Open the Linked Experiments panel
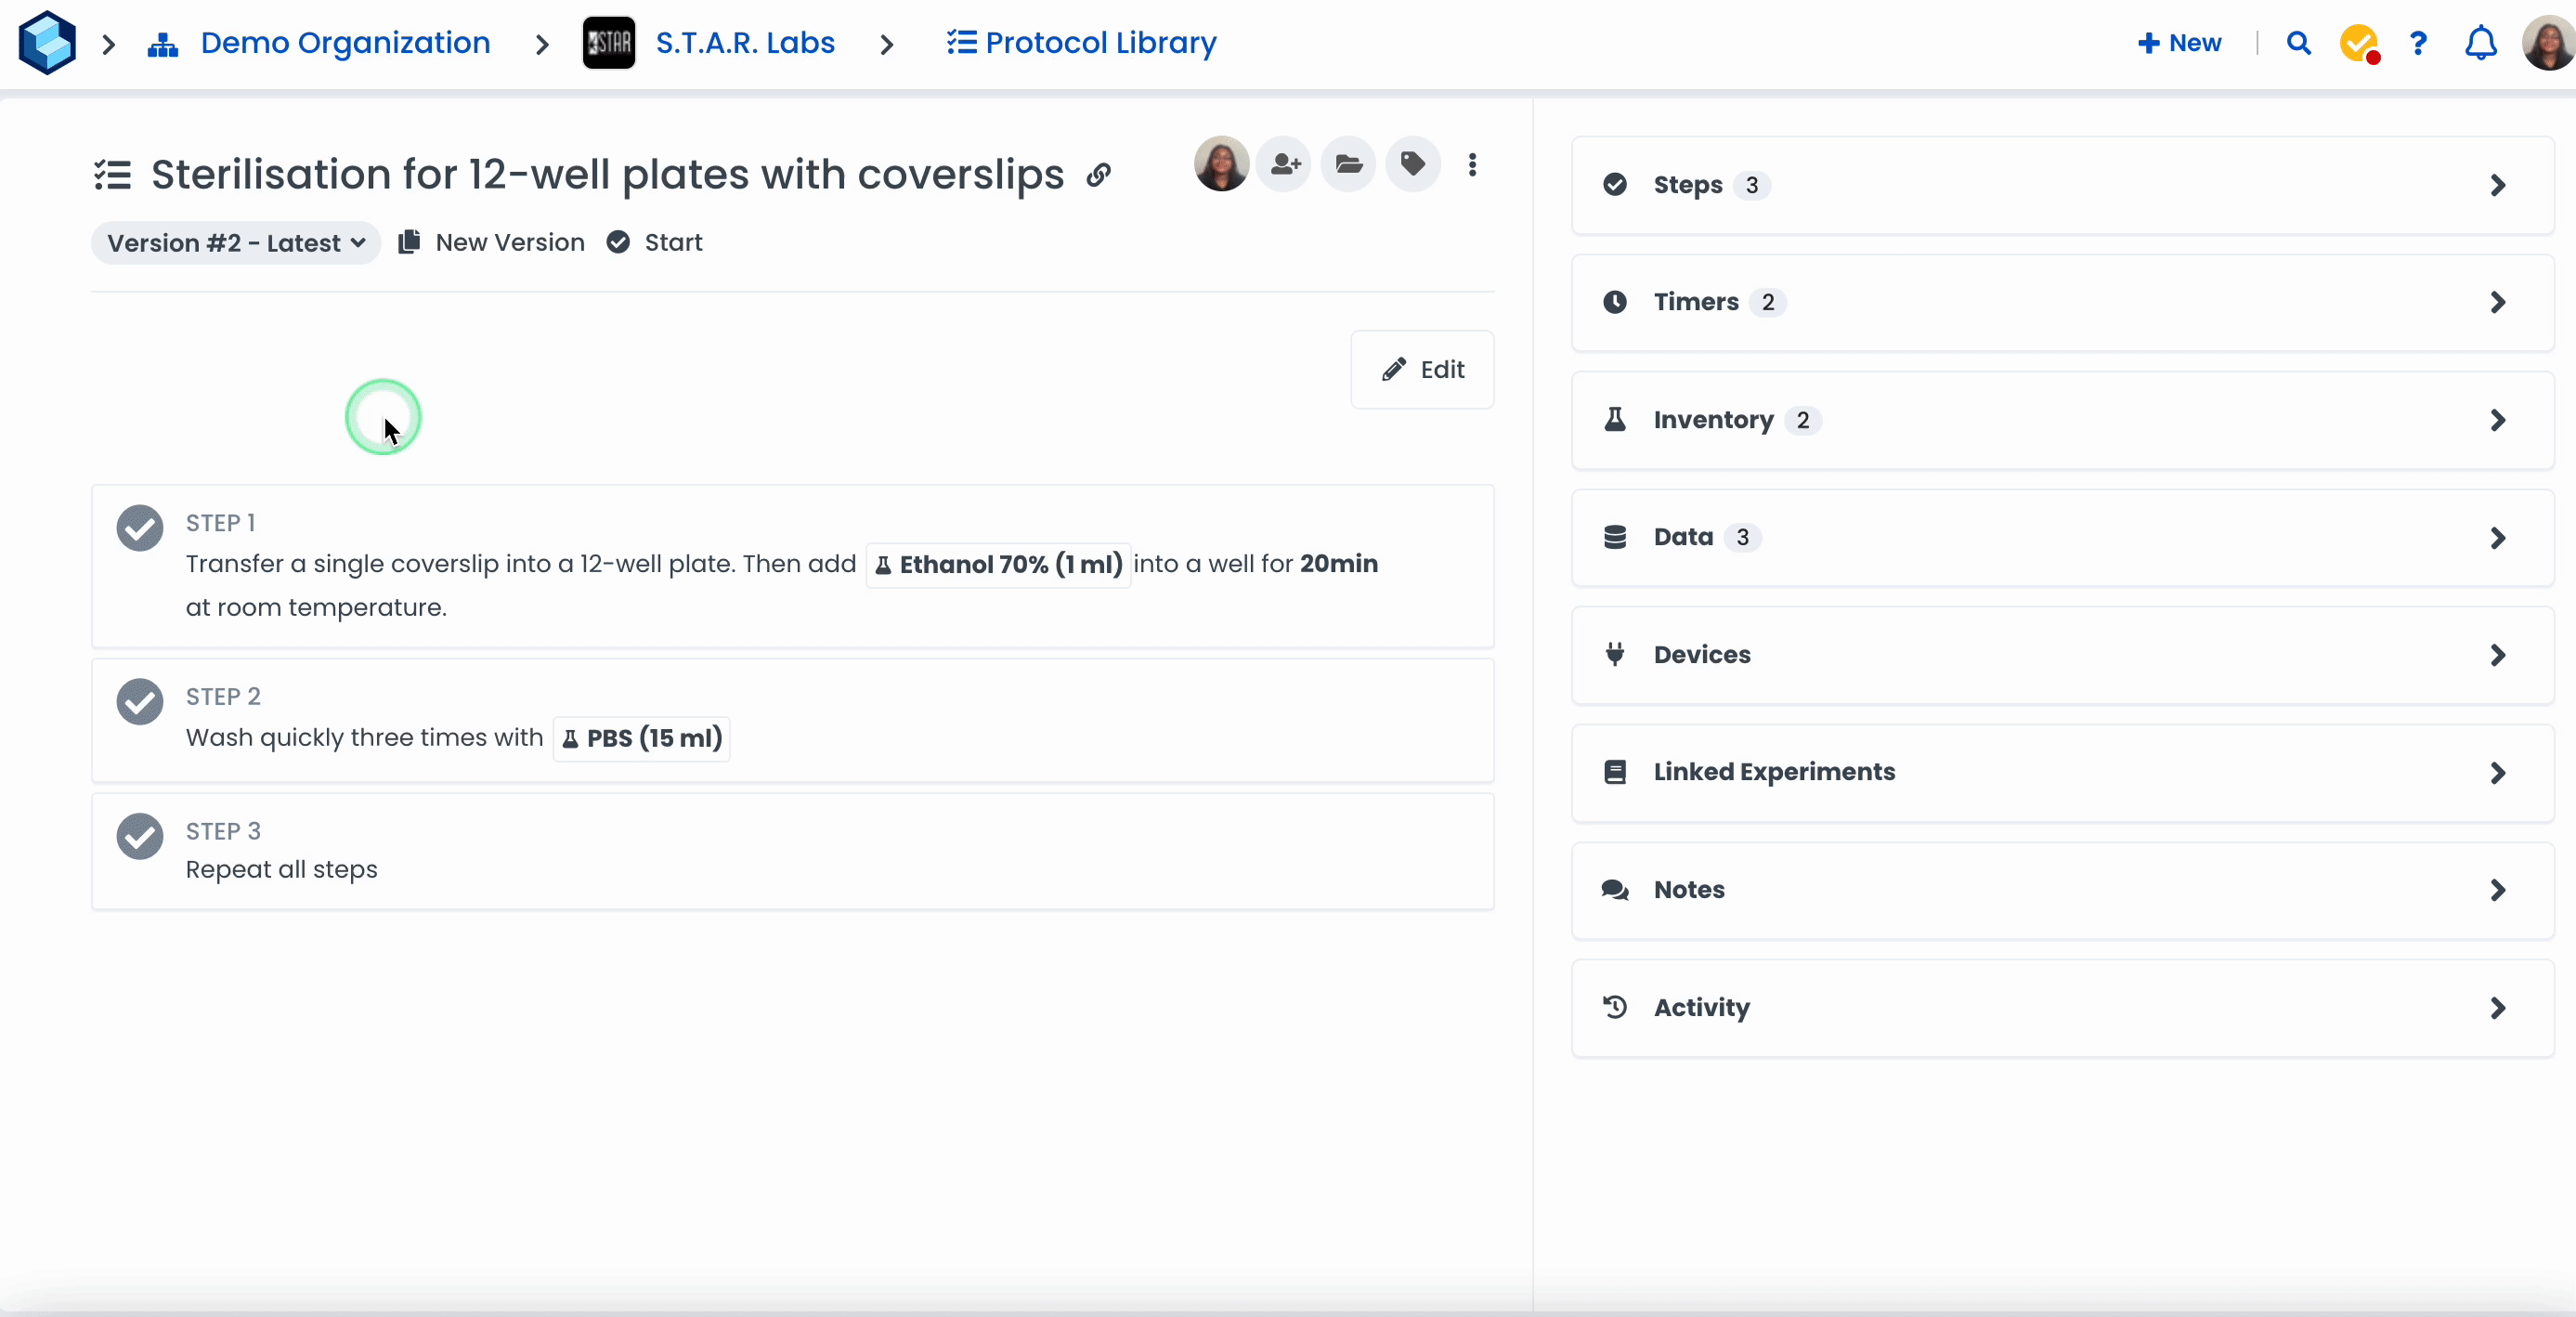Viewport: 2576px width, 1317px height. pos(2062,772)
